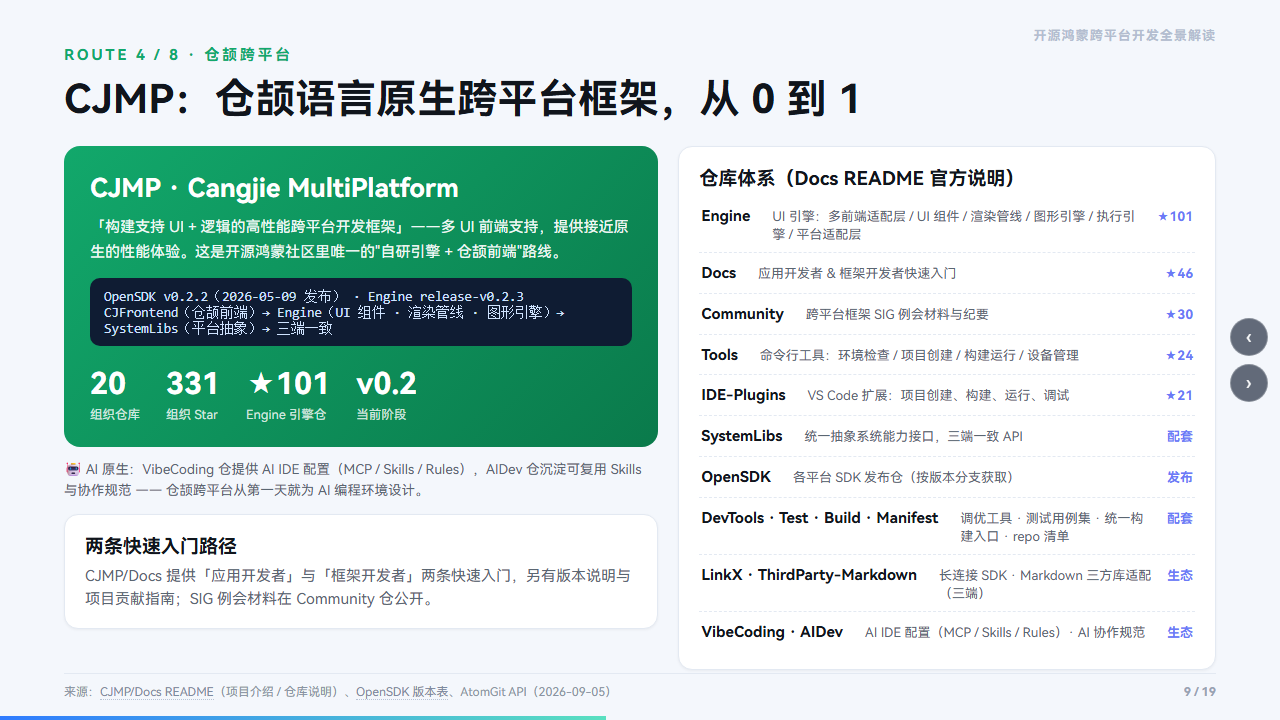Go to the next slide arrow

click(x=1249, y=383)
